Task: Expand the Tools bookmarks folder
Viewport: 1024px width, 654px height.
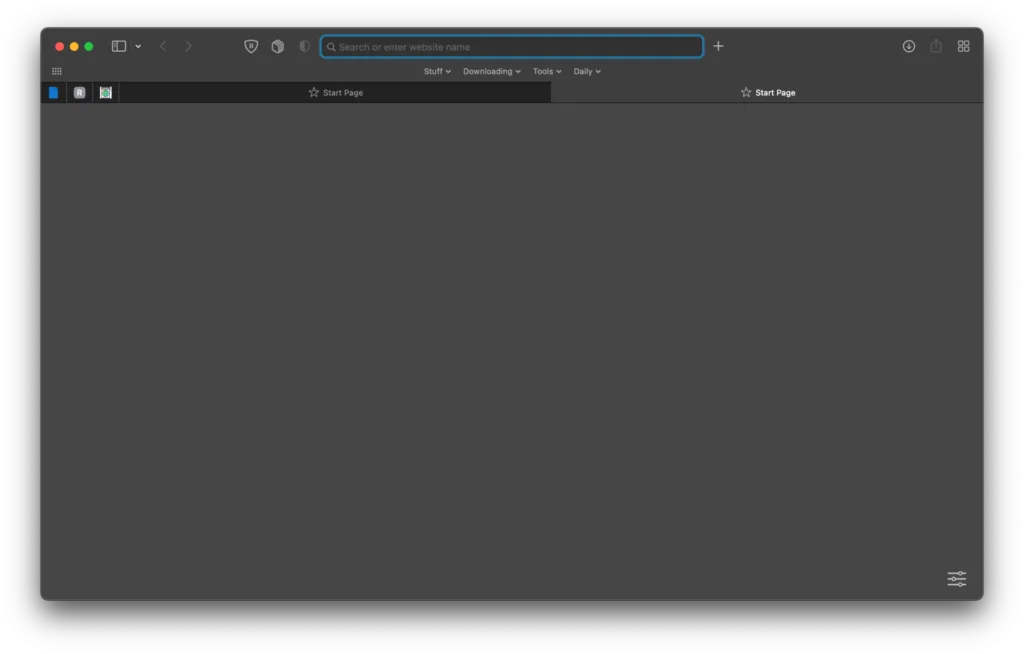Action: (547, 71)
